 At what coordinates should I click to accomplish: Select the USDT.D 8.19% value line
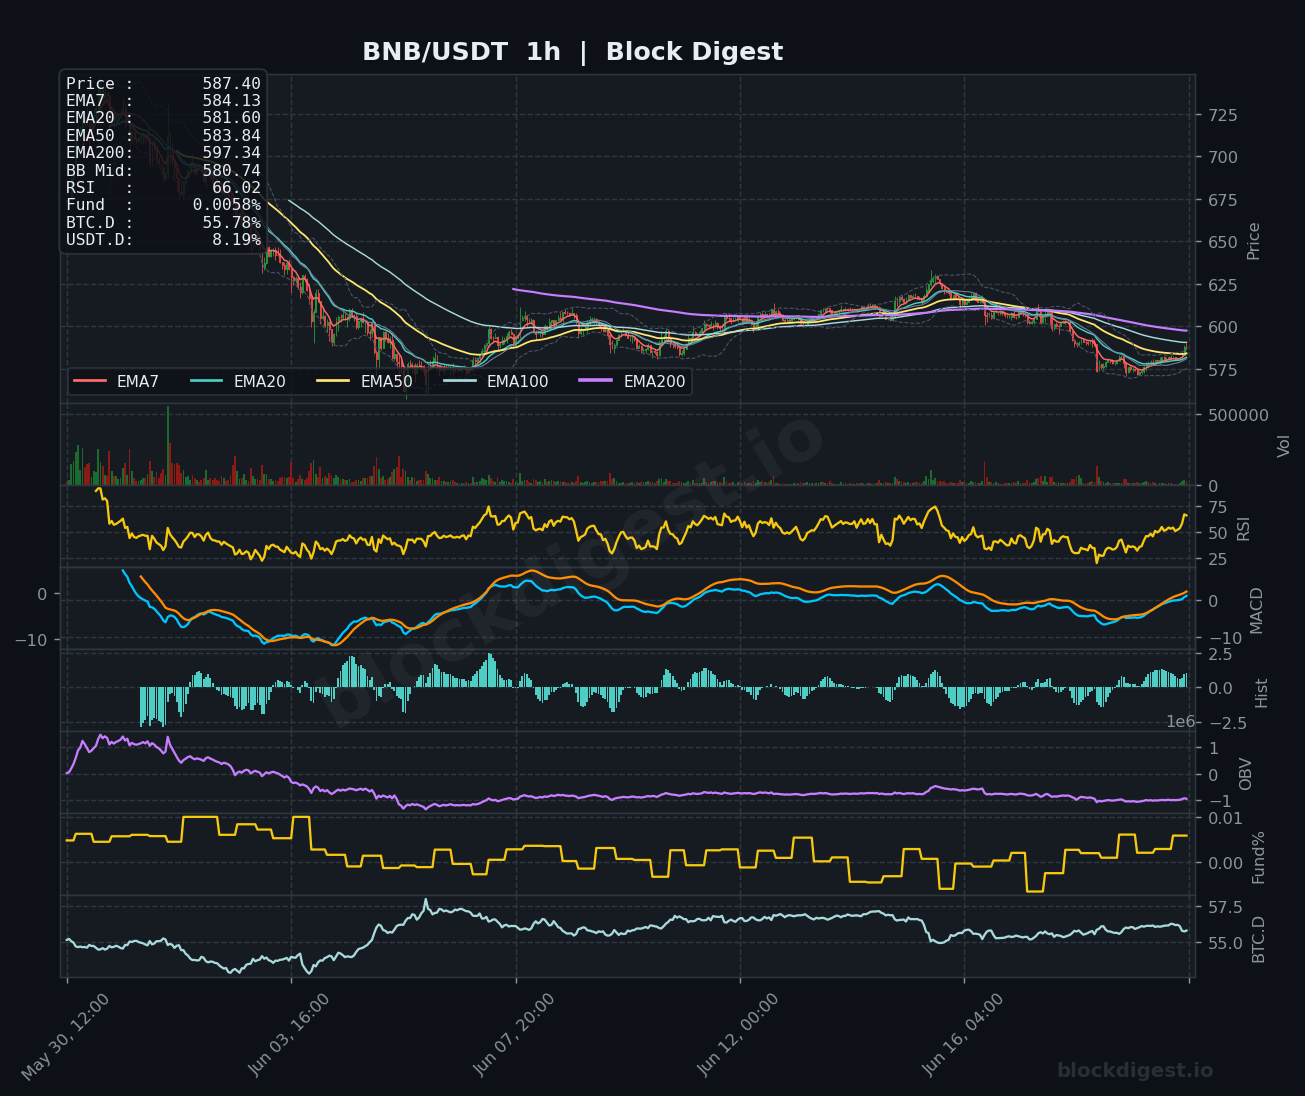pos(163,240)
